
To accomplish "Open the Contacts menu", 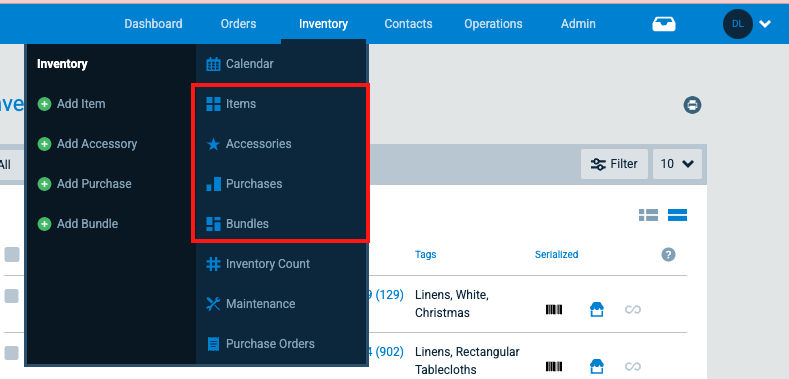I will [408, 24].
